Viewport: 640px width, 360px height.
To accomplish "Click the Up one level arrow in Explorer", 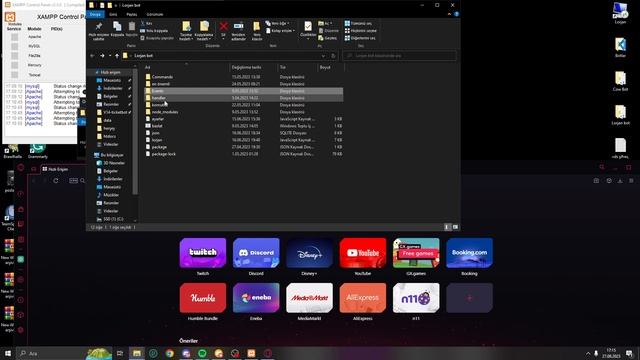I will coord(117,56).
